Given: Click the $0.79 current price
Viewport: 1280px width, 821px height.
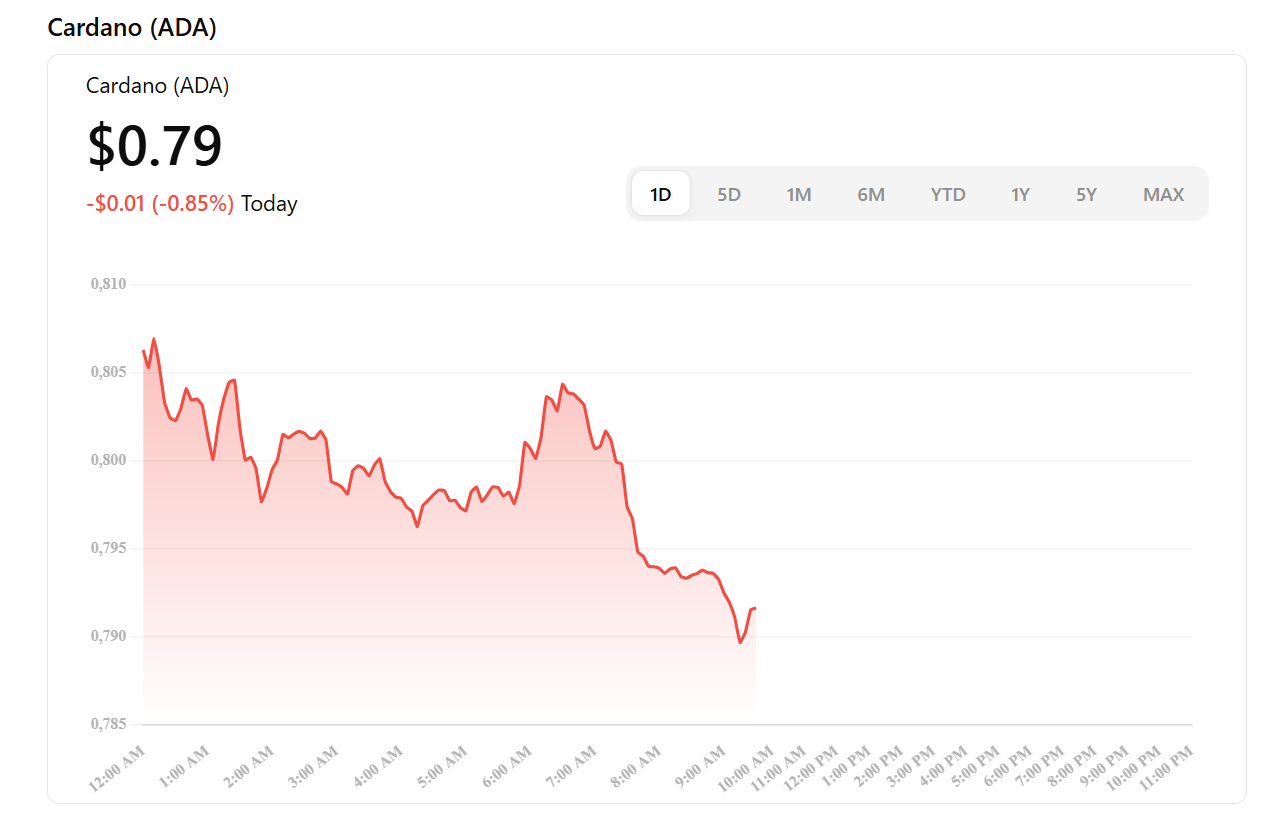Looking at the screenshot, I should click(155, 146).
